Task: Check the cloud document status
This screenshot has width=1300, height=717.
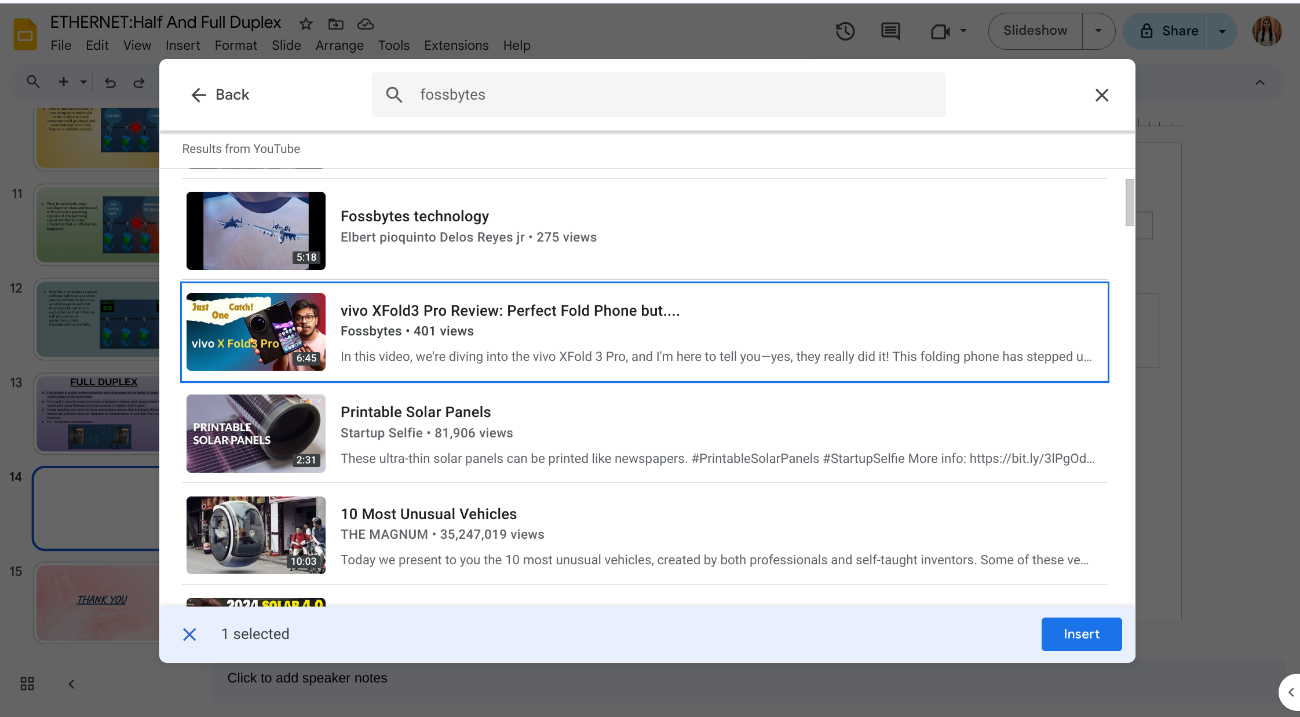Action: 365,23
